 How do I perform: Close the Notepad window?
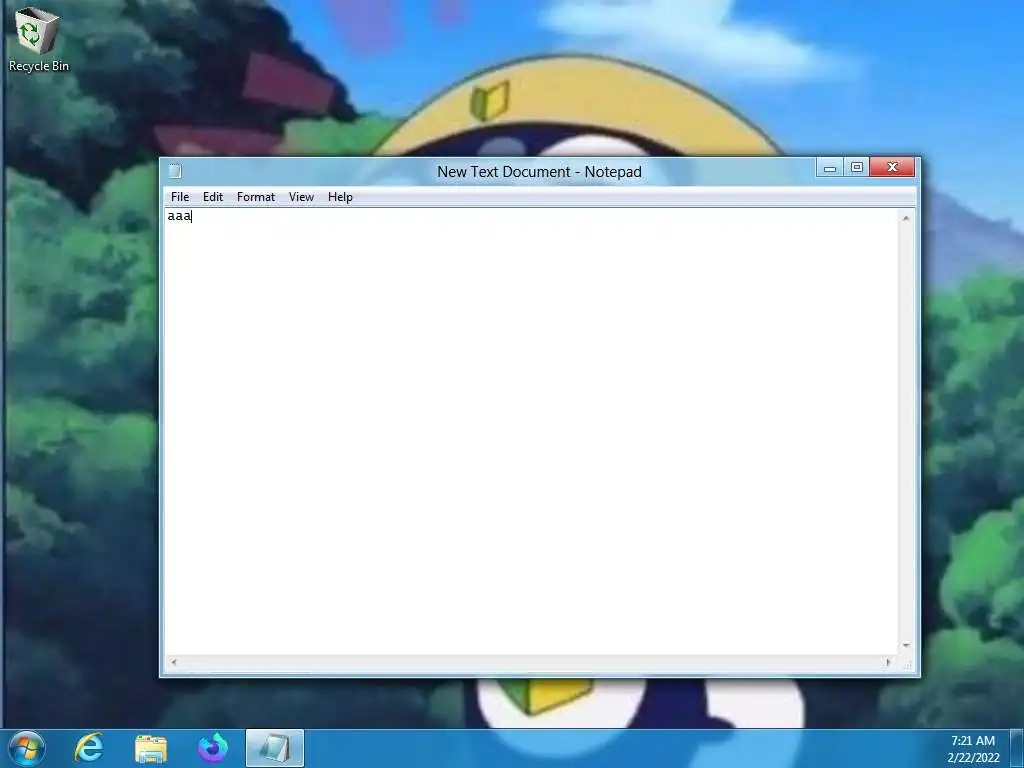[x=892, y=168]
